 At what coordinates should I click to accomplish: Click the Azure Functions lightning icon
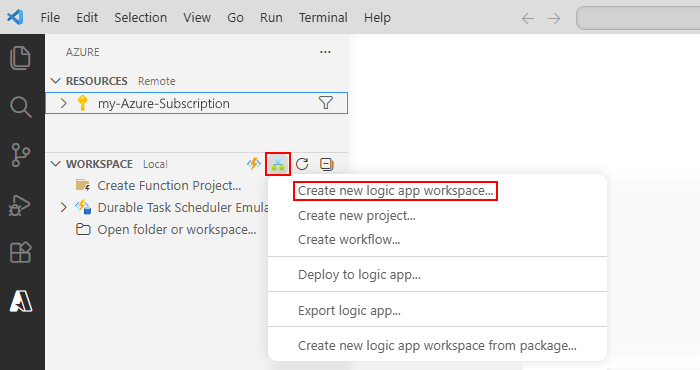[x=254, y=164]
